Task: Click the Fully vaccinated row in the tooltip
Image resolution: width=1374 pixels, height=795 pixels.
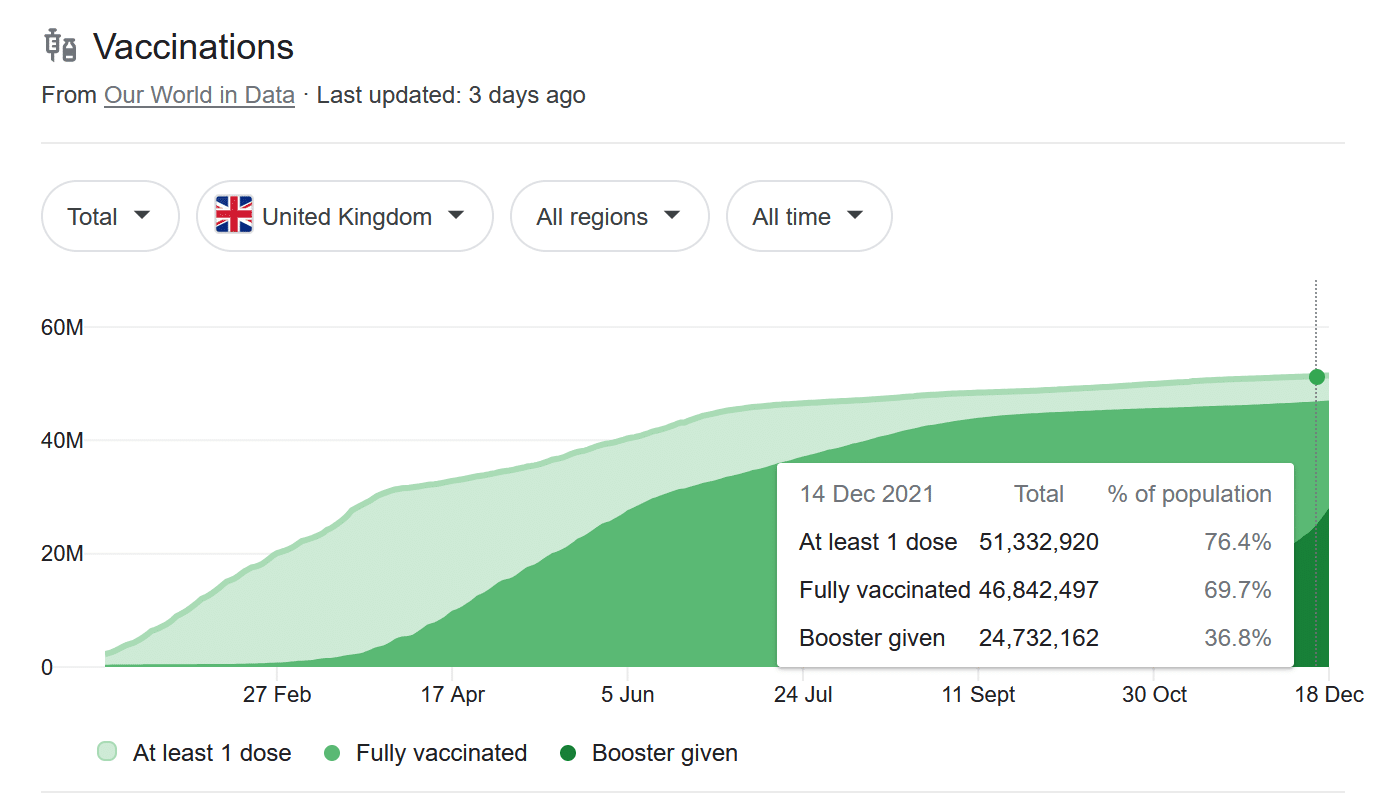Action: tap(1034, 590)
